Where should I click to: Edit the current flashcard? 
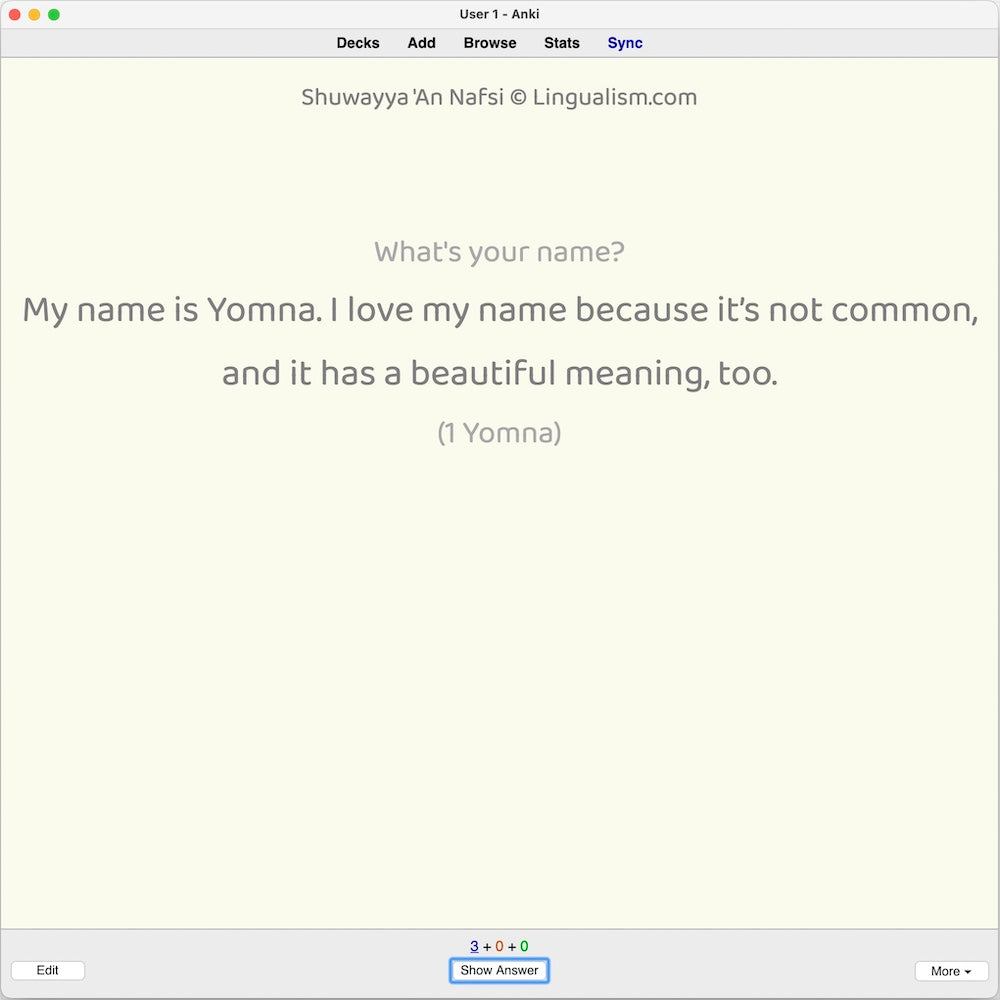click(47, 970)
